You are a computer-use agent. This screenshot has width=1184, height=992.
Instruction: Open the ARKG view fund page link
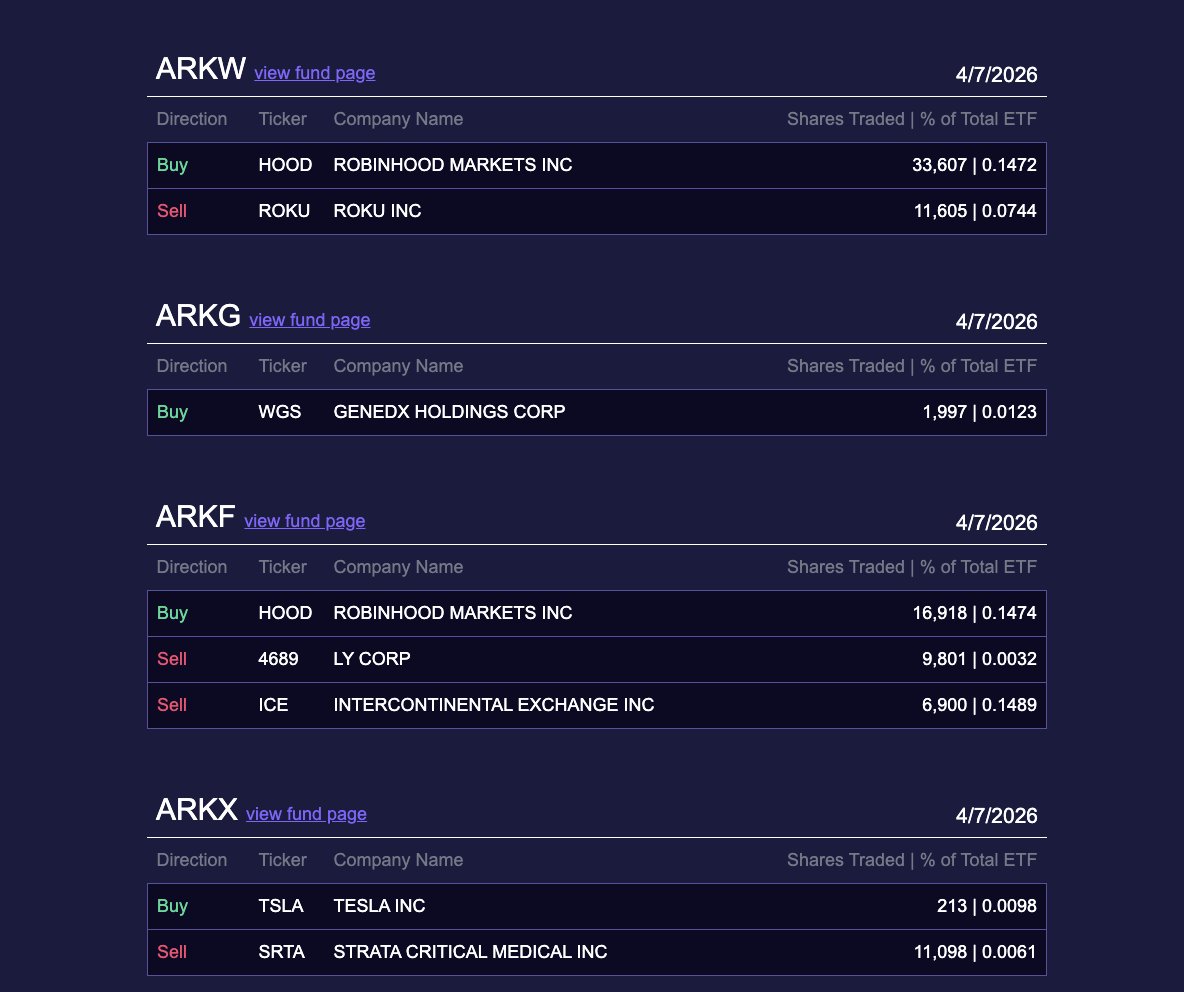coord(309,320)
